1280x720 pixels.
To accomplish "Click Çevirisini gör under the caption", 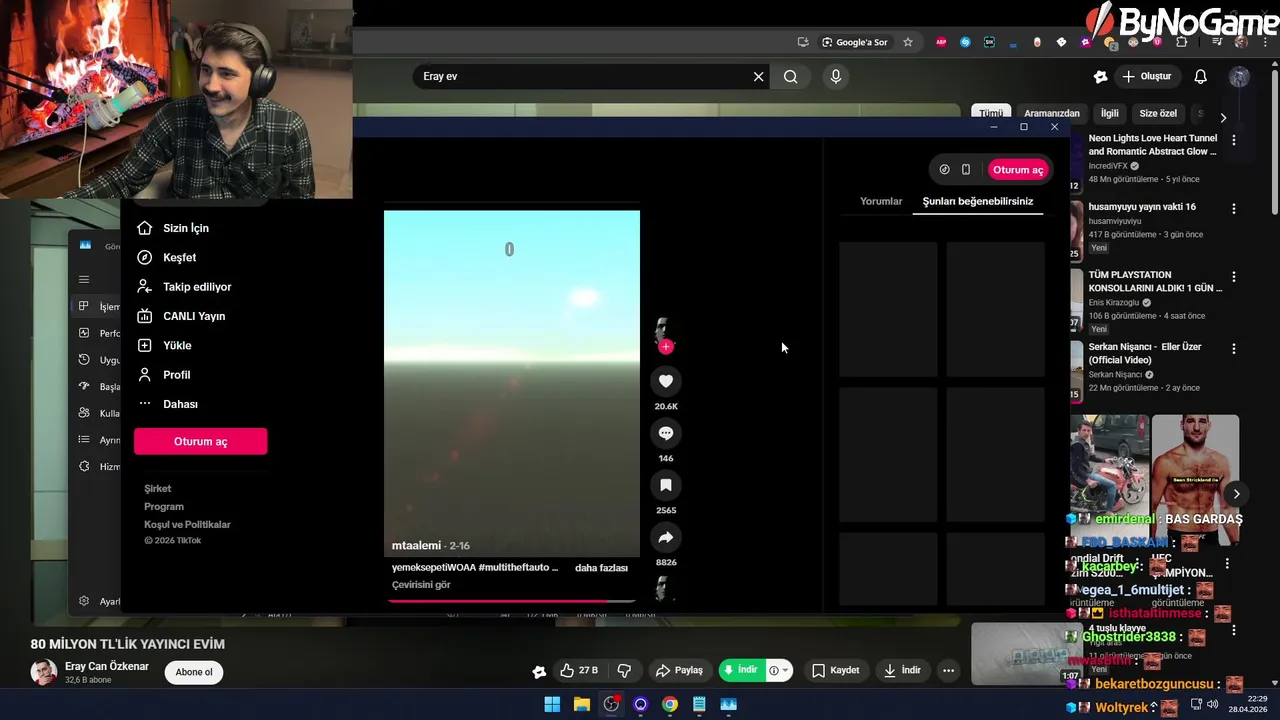I will coord(421,585).
